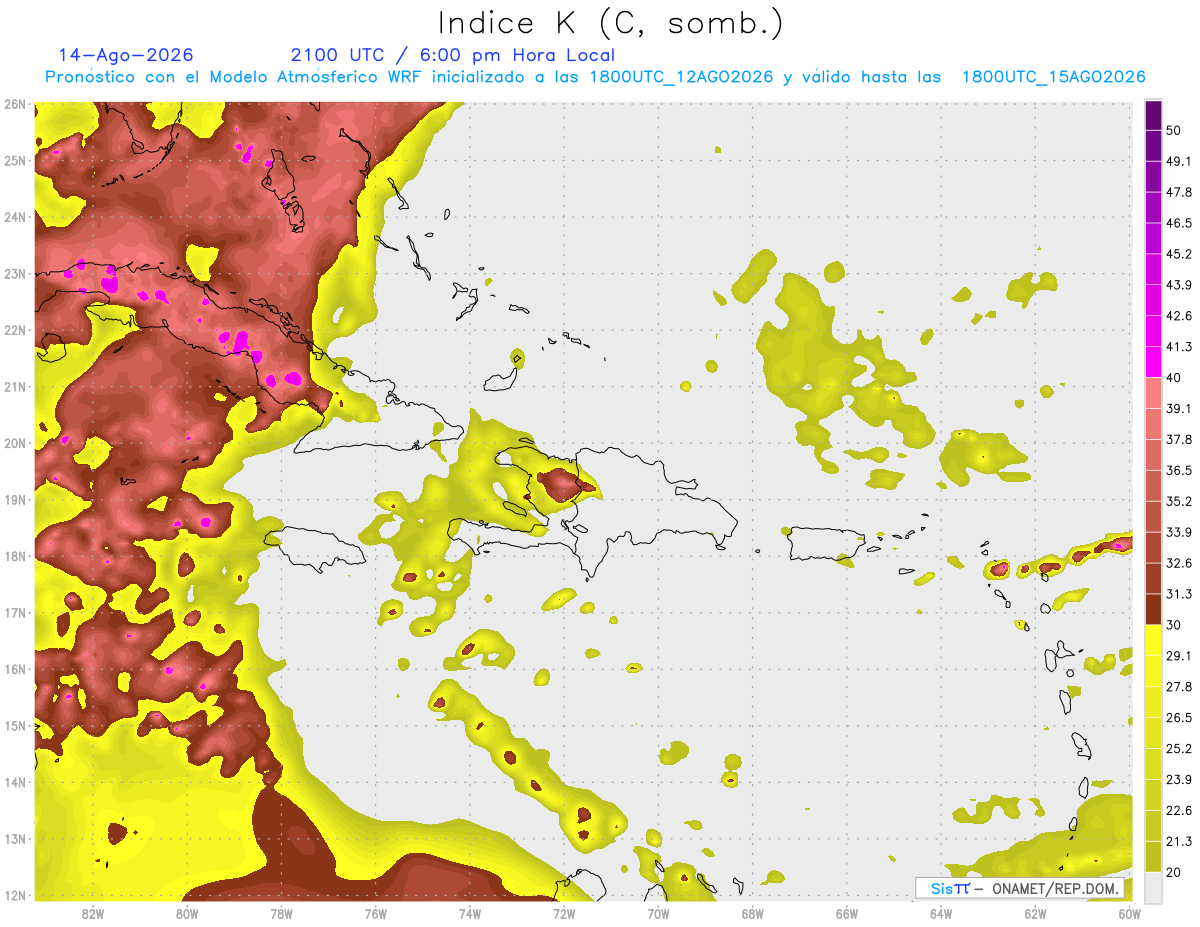Click colorbar value 45.2
The height and width of the screenshot is (927, 1200).
tap(1178, 254)
